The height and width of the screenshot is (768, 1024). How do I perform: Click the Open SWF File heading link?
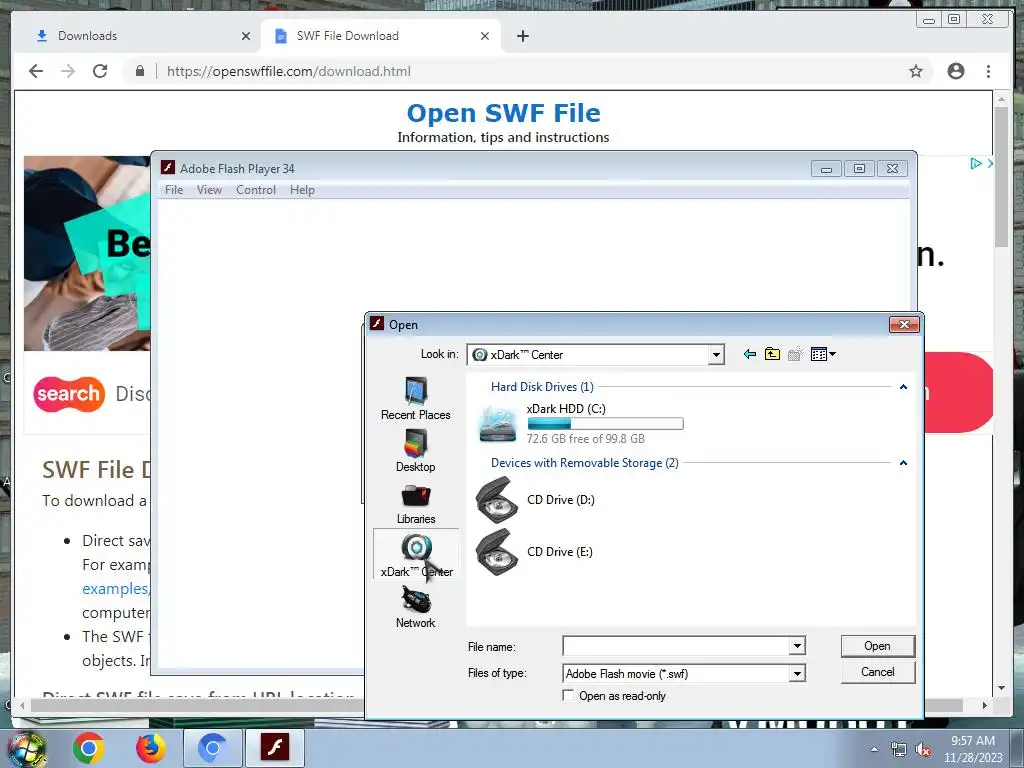tap(504, 113)
